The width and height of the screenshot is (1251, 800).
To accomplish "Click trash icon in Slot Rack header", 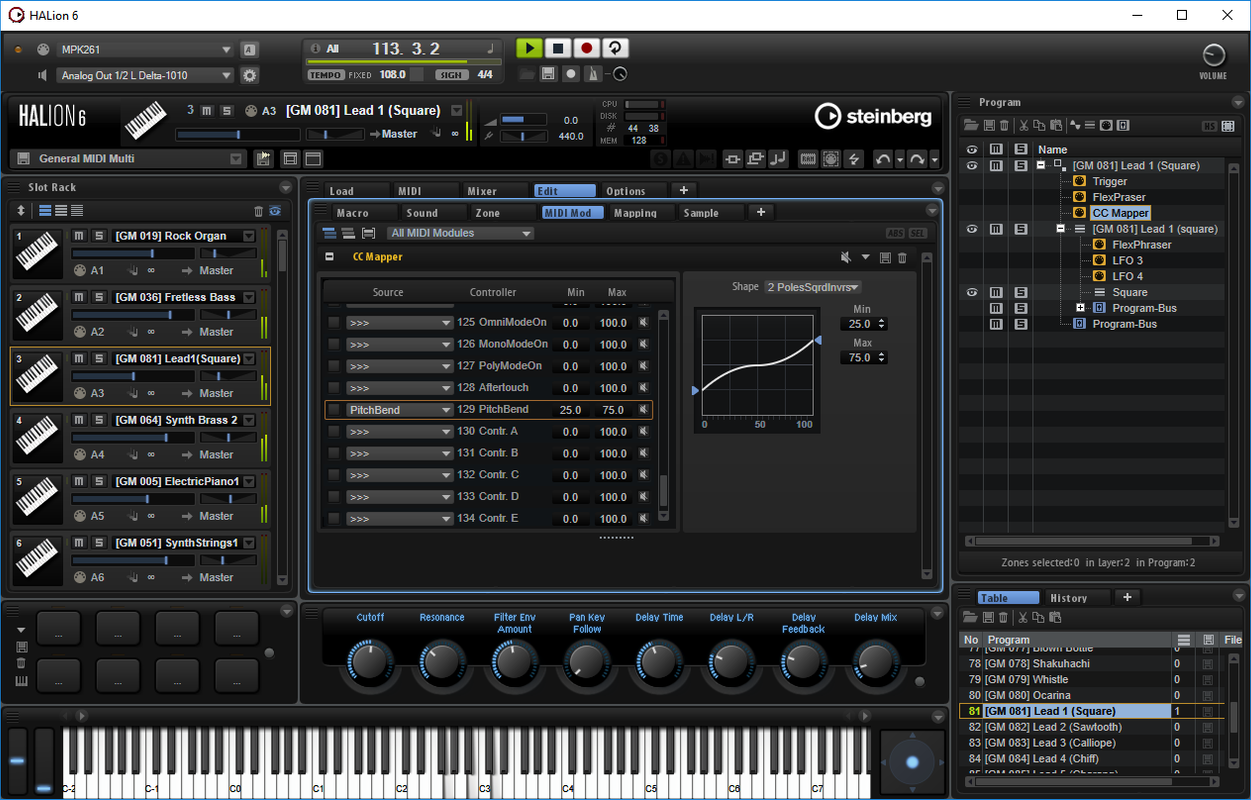I will point(258,211).
